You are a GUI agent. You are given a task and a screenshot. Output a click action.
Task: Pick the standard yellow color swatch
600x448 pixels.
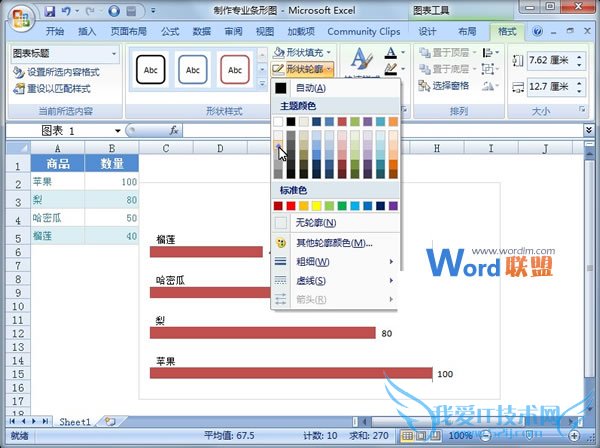(x=316, y=206)
